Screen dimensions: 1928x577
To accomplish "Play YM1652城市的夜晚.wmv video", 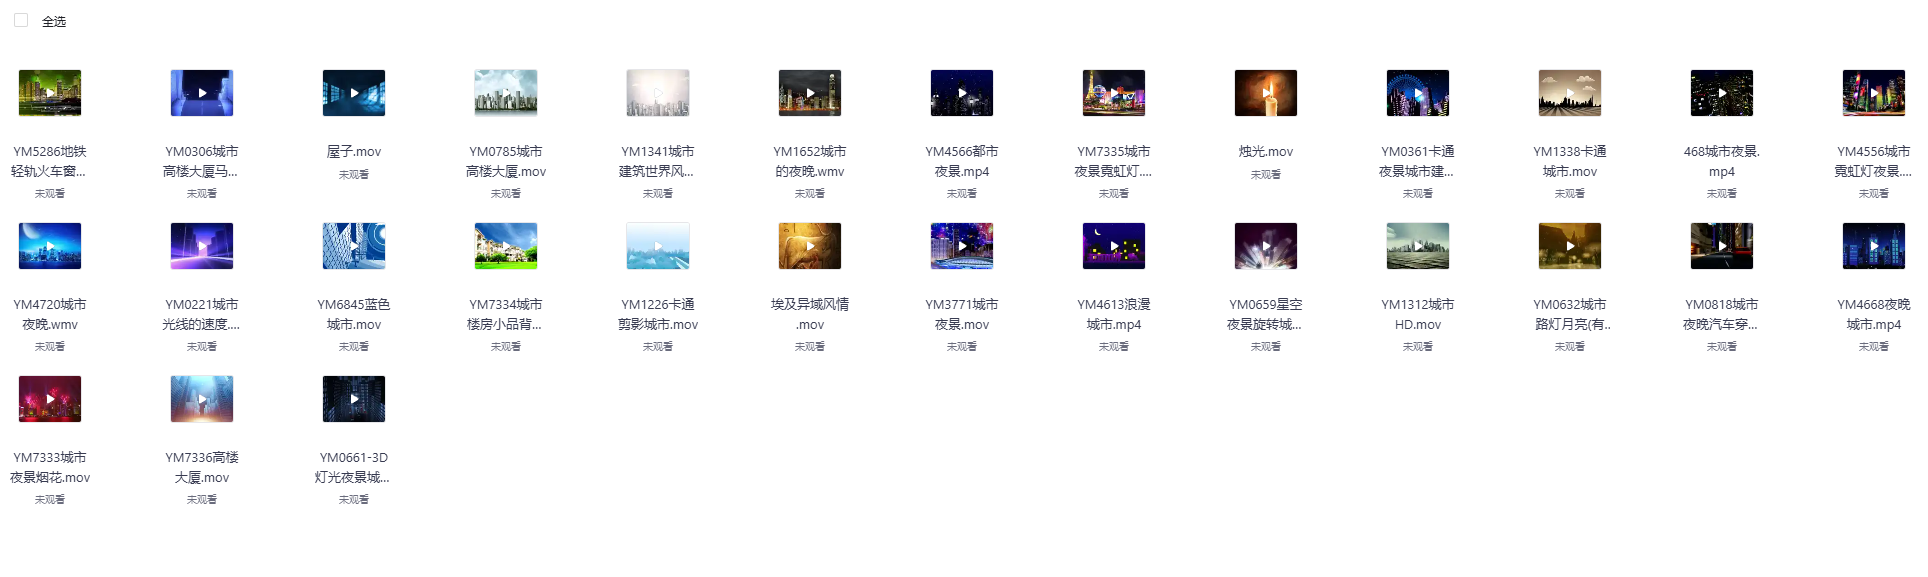I will tap(810, 93).
